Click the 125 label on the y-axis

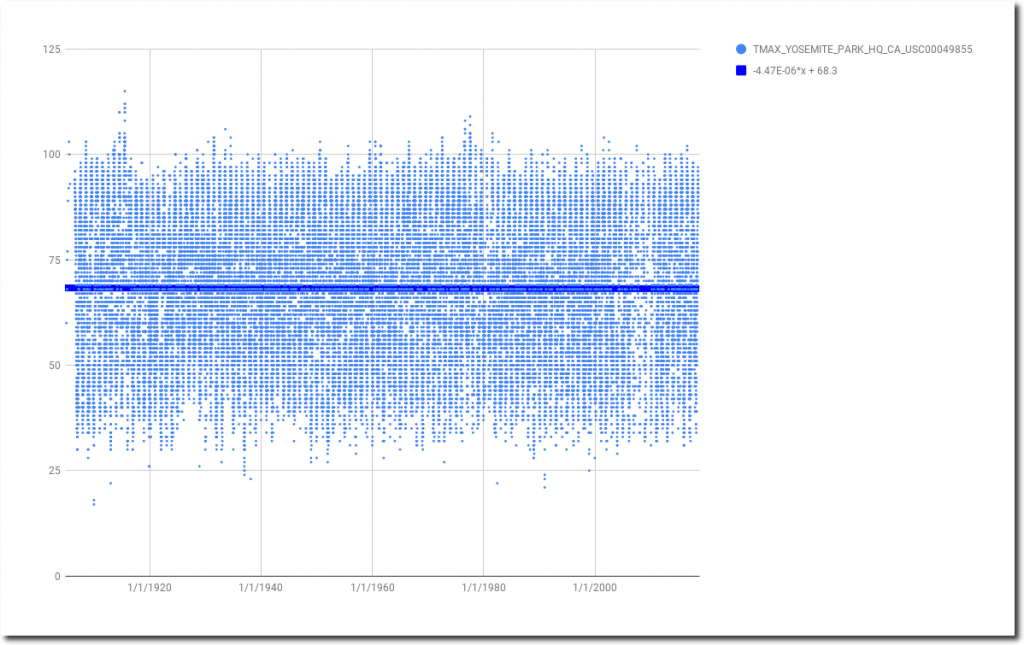pyautogui.click(x=50, y=49)
